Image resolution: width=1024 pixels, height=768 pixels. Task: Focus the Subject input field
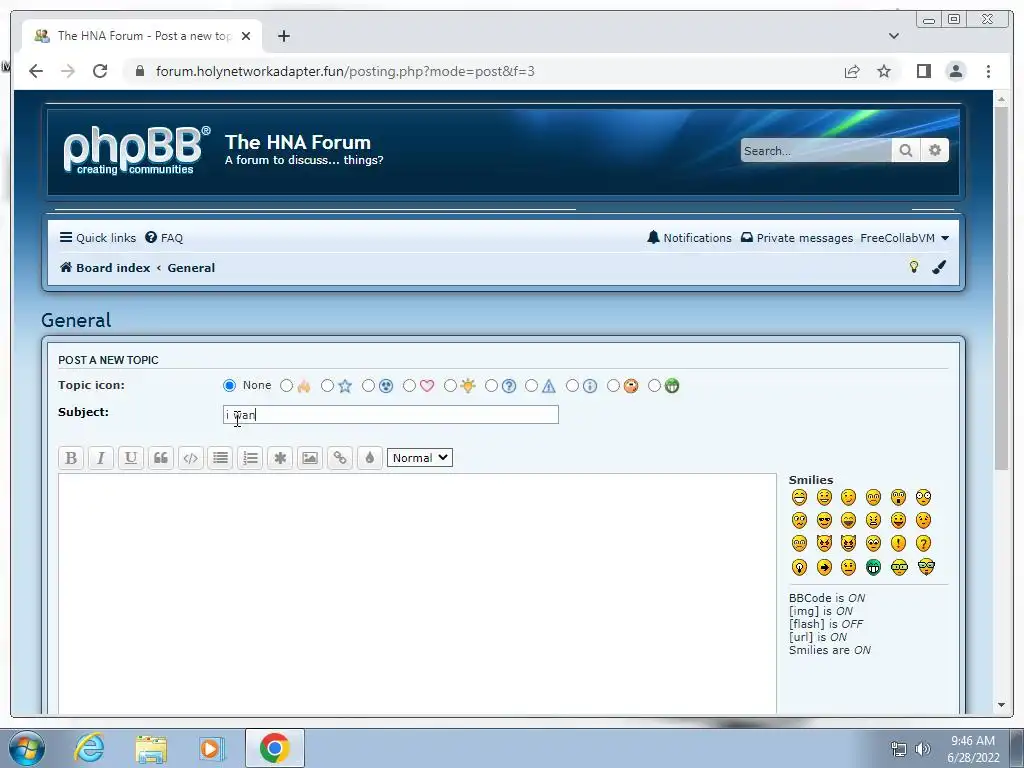391,415
